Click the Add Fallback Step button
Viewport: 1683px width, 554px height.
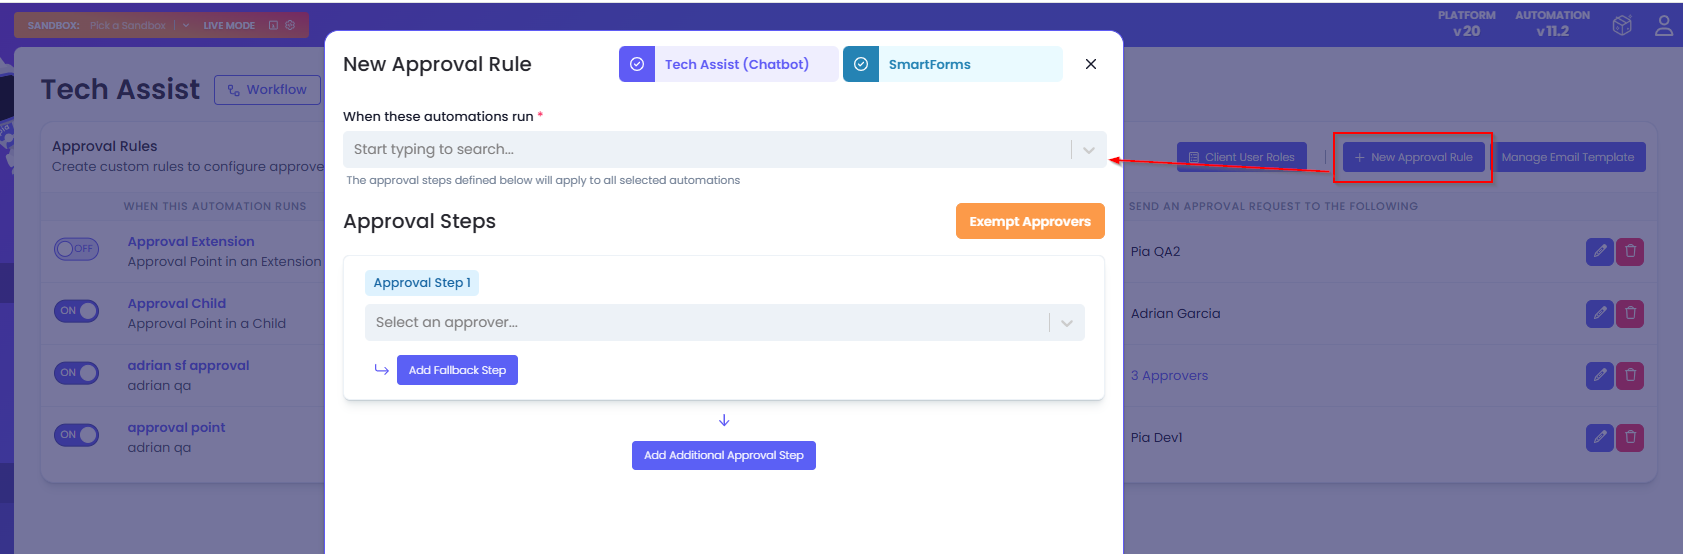[x=457, y=371]
